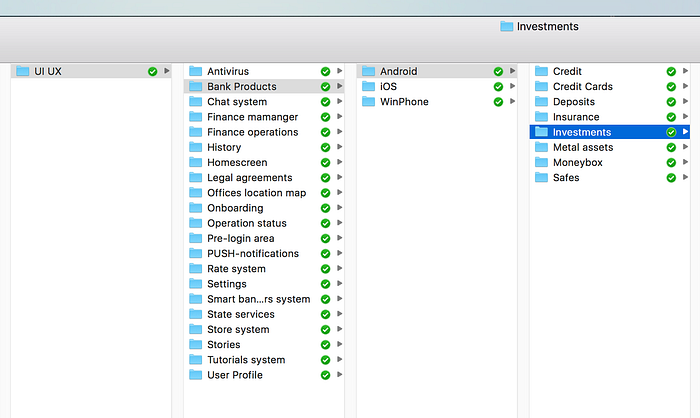The width and height of the screenshot is (700, 418).
Task: Expand UI UX folder arrow
Action: pos(167,71)
